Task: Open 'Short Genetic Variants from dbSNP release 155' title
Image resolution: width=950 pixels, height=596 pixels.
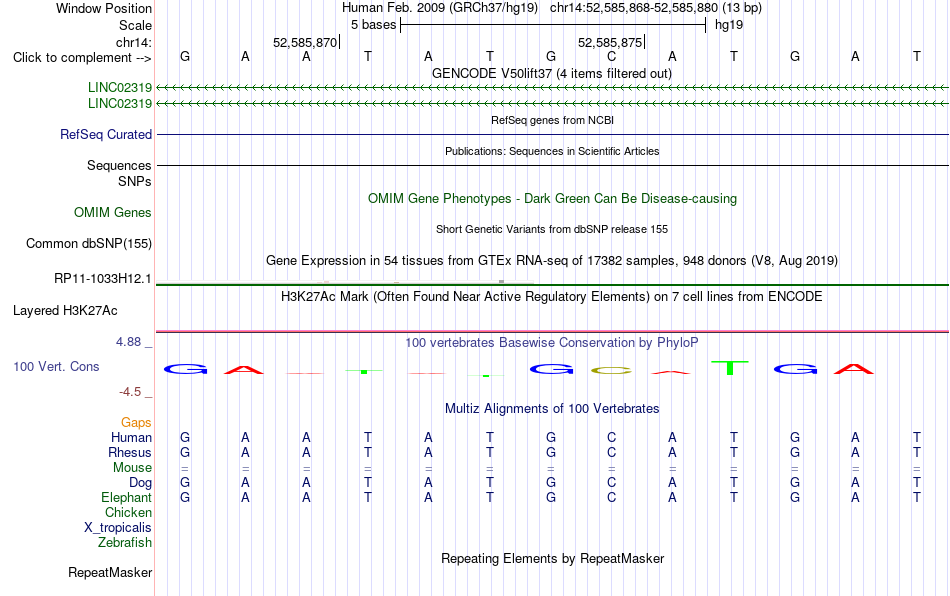Action: click(552, 230)
